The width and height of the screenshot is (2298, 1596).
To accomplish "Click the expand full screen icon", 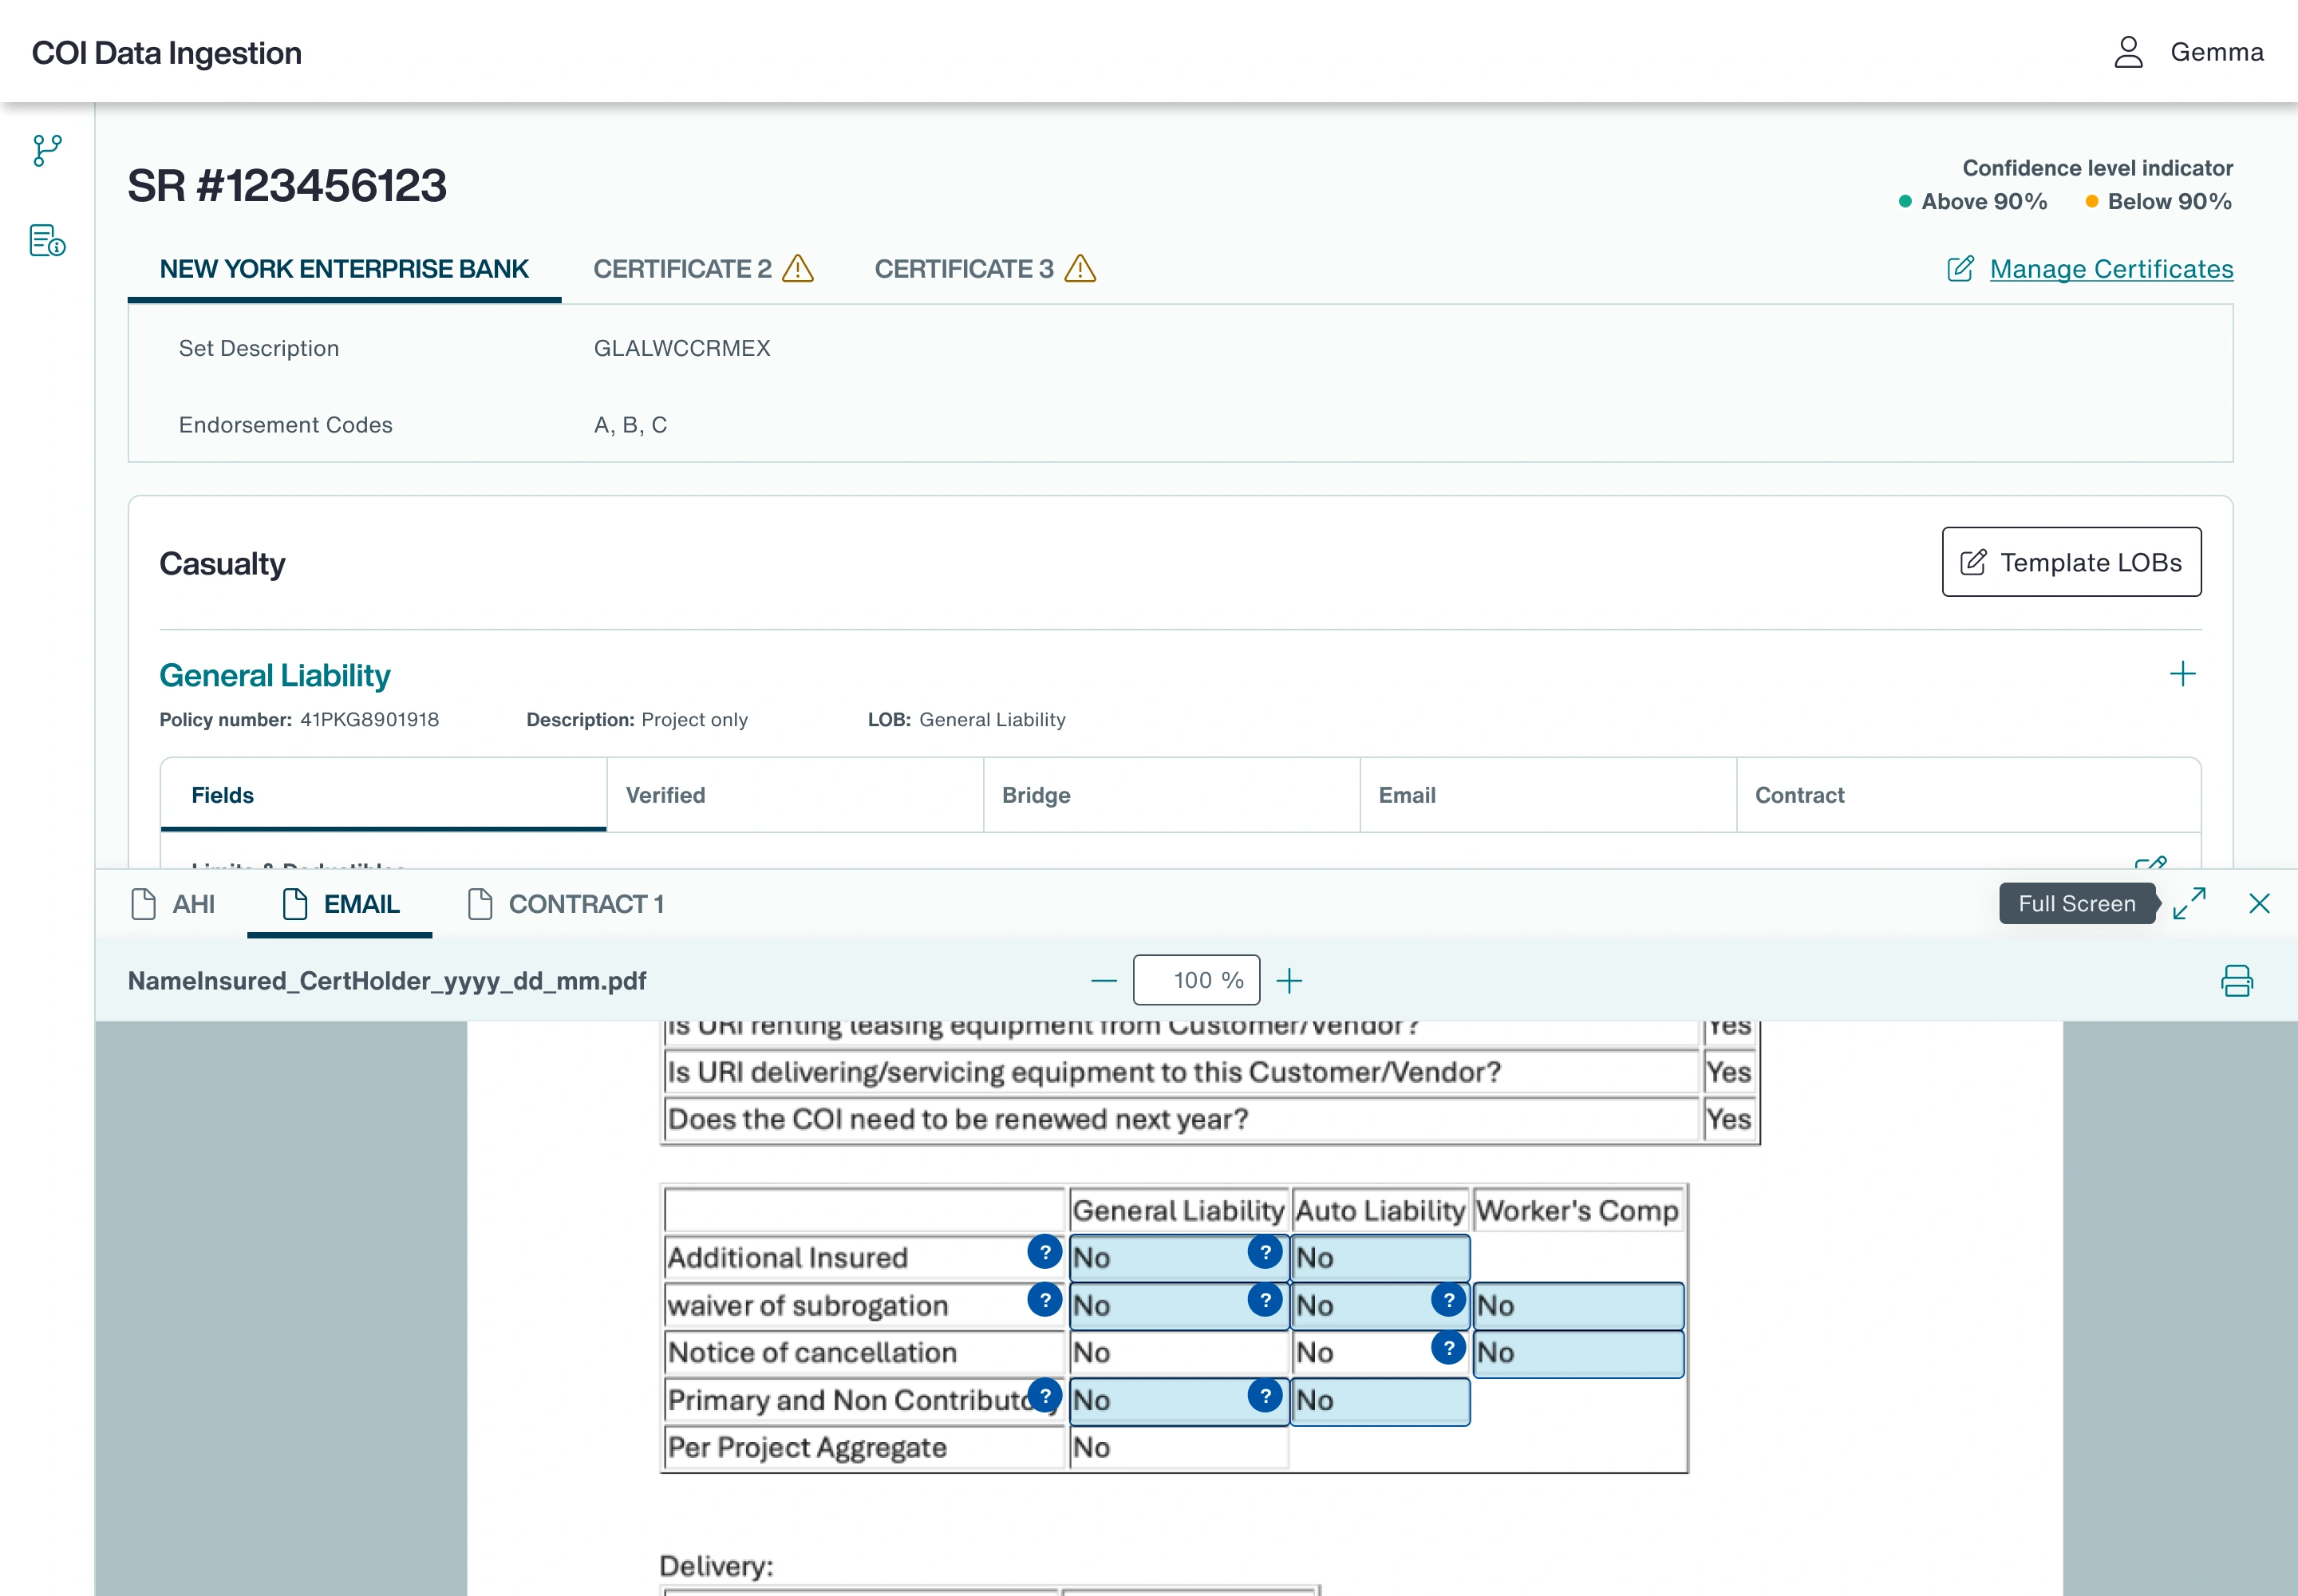I will [2189, 904].
